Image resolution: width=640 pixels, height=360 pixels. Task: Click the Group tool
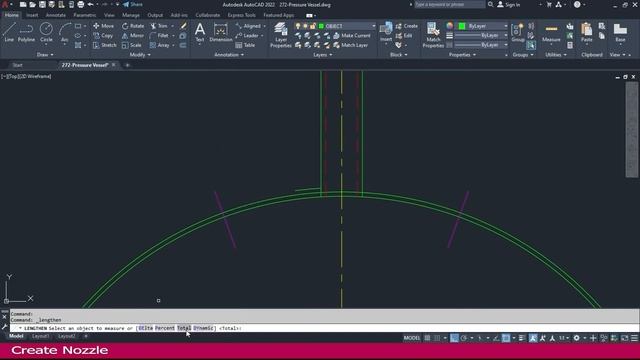[518, 33]
